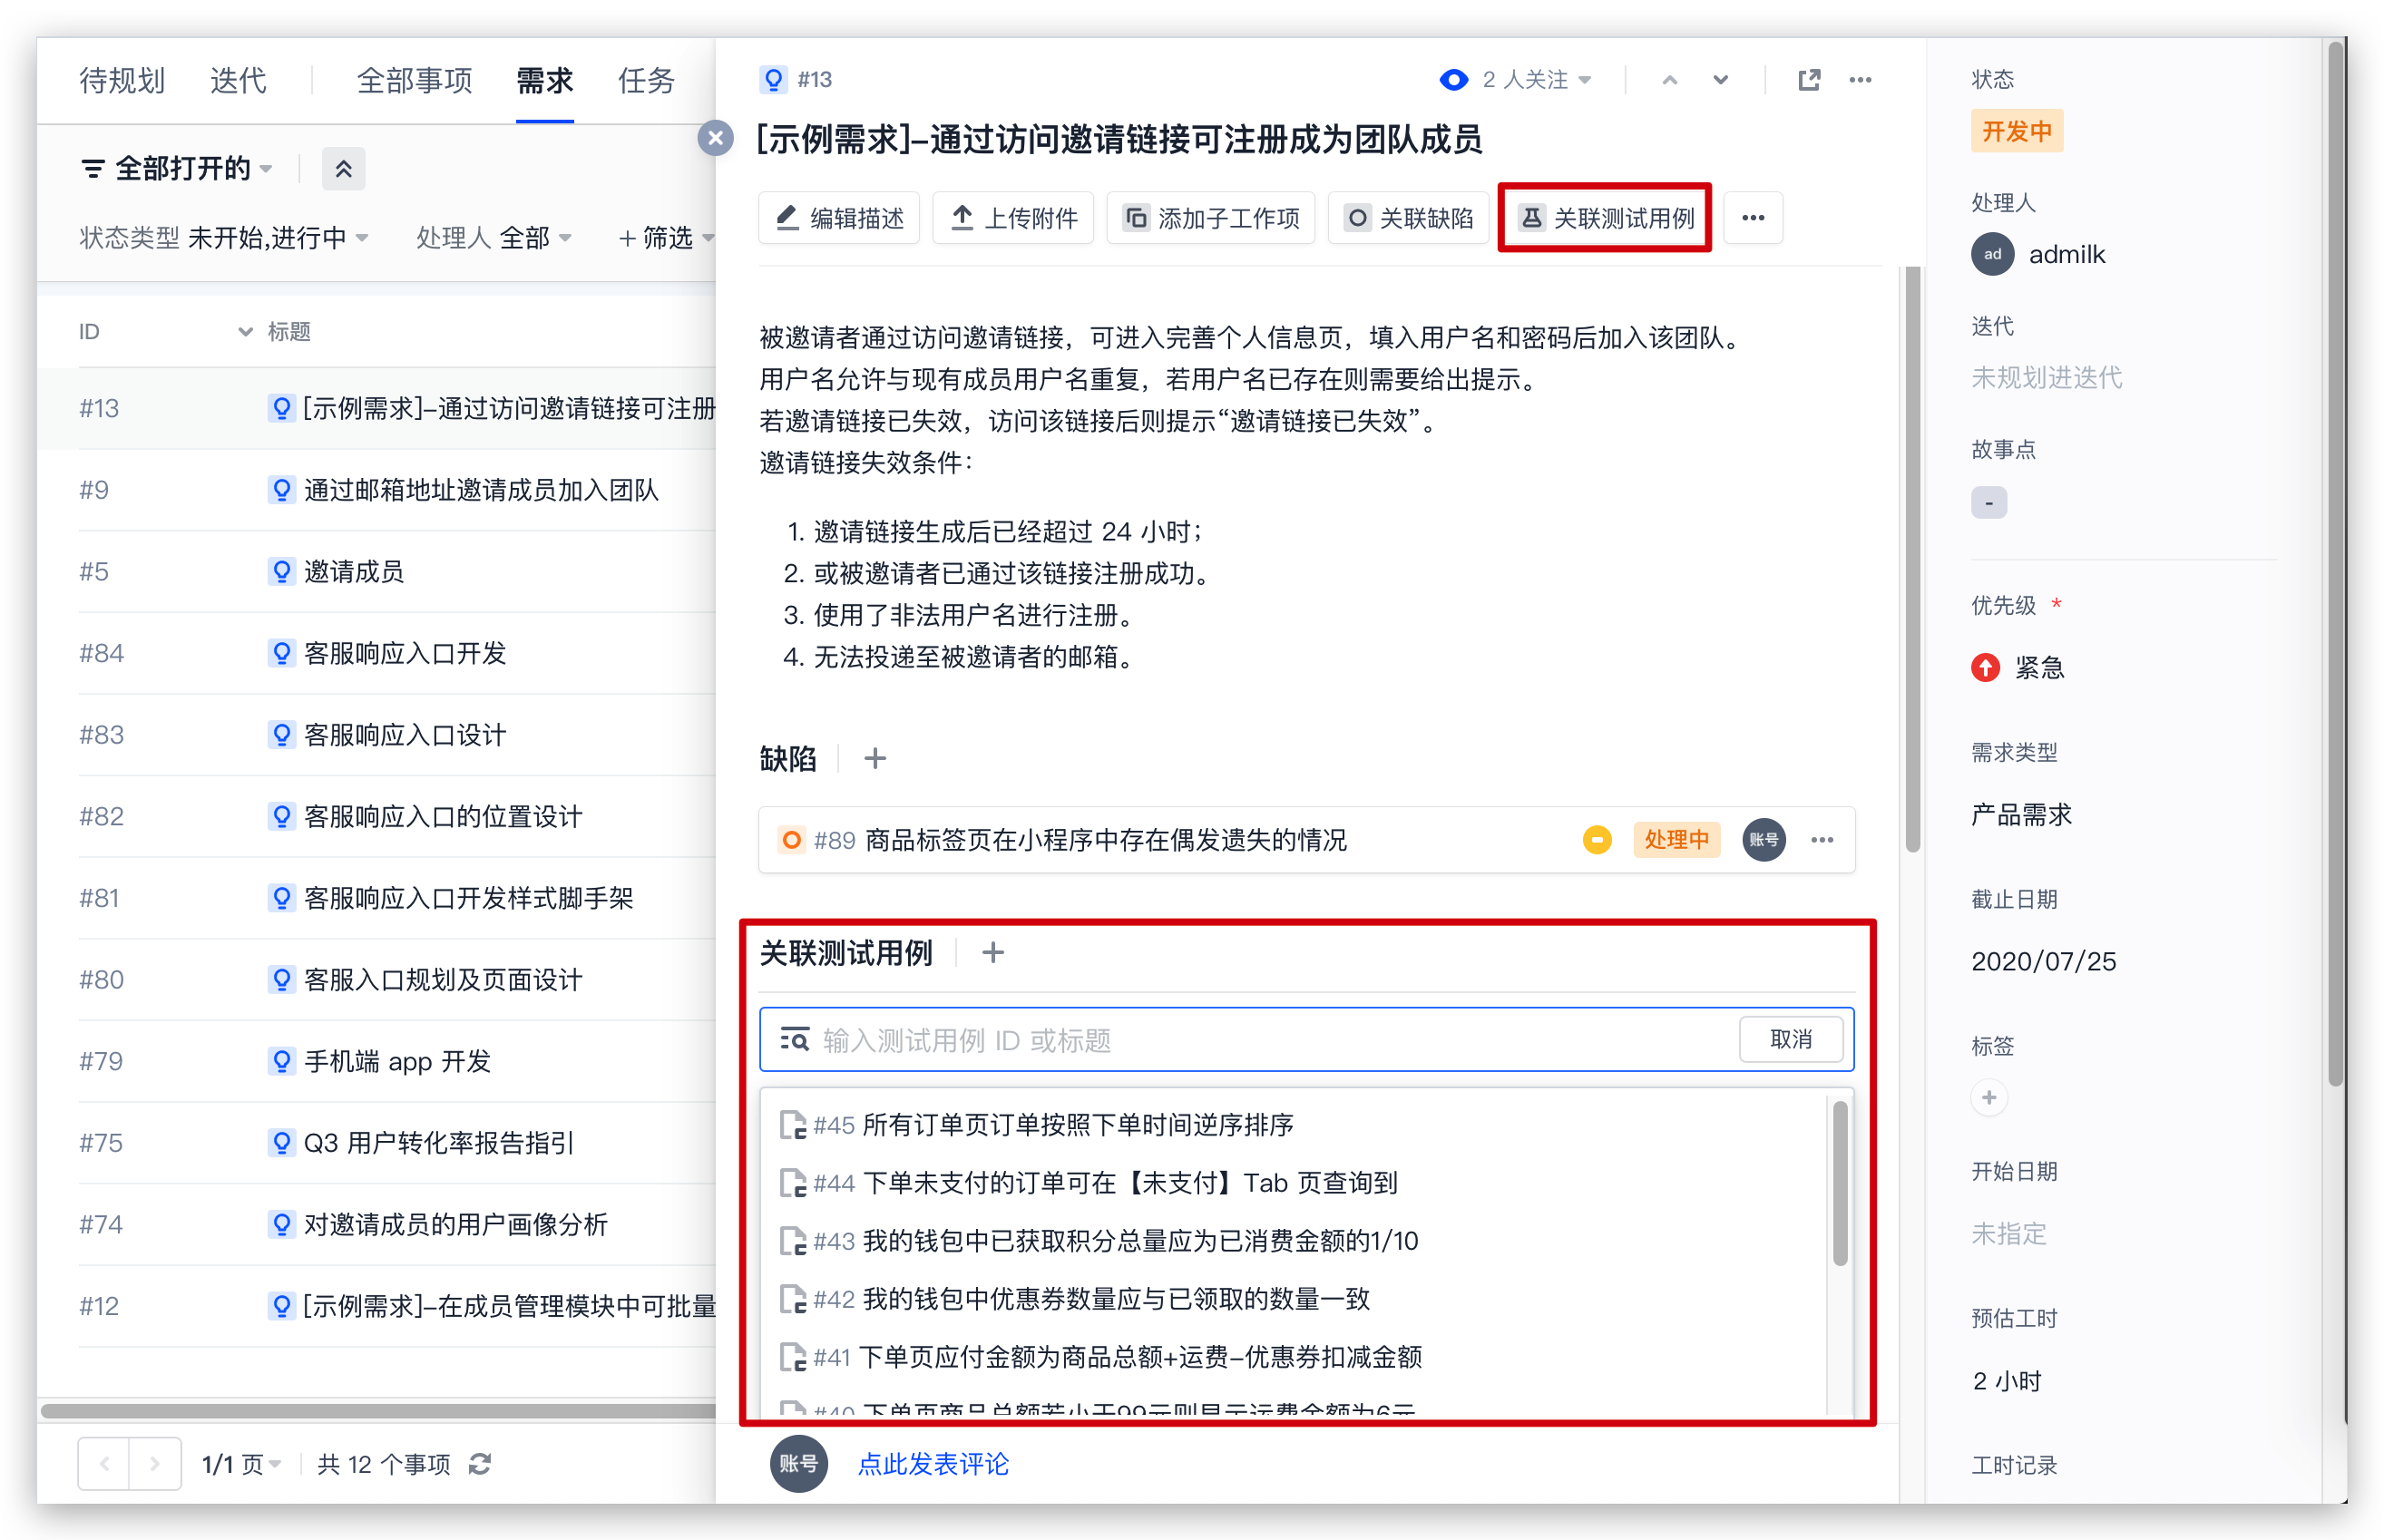Switch to 迭代 tab
This screenshot has height=1540, width=2384.
(x=238, y=80)
